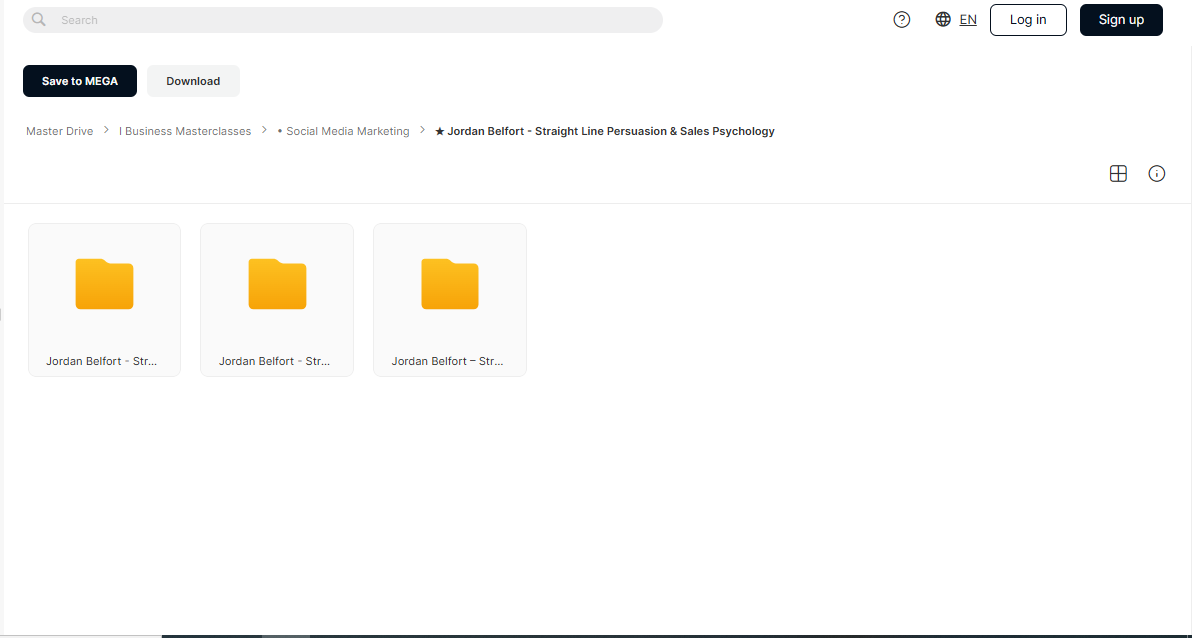Open Social Media Marketing breadcrumb

(343, 131)
